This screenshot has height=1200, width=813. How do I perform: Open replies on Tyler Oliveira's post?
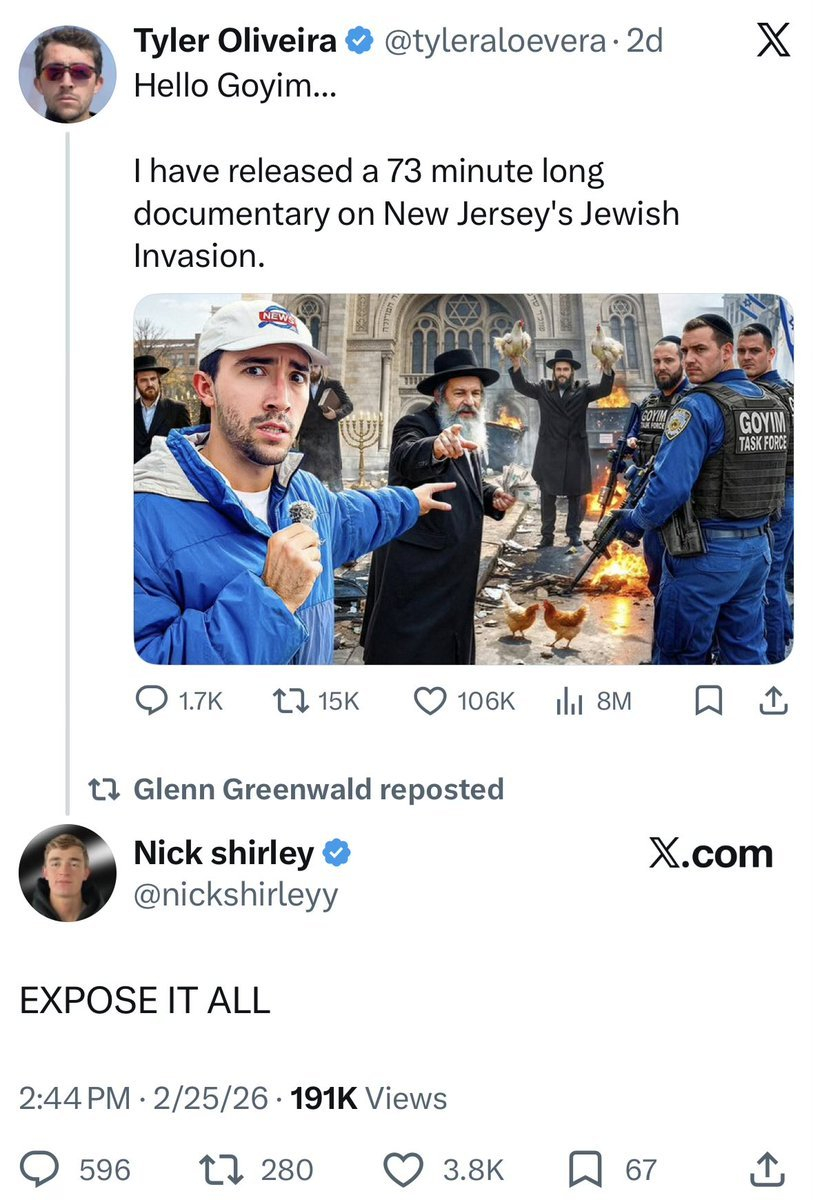coord(179,702)
